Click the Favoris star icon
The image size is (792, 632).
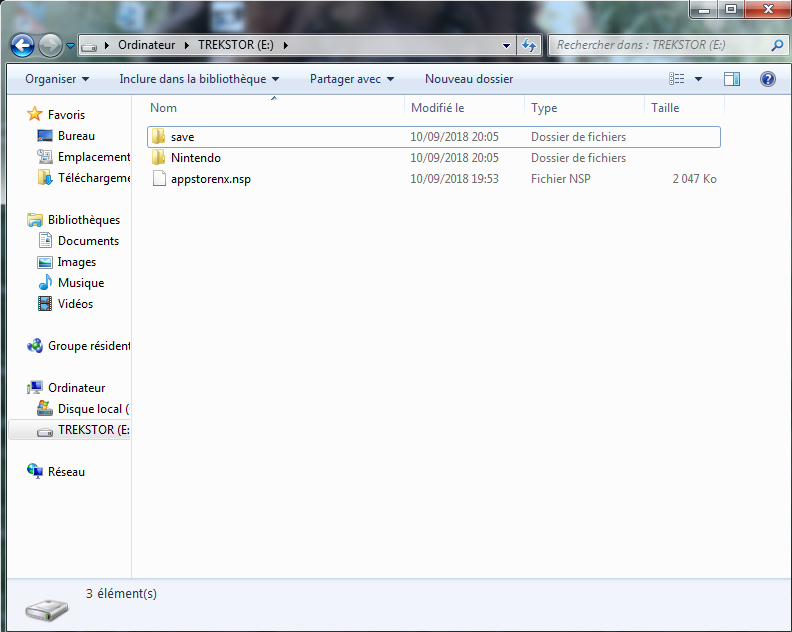click(x=34, y=114)
